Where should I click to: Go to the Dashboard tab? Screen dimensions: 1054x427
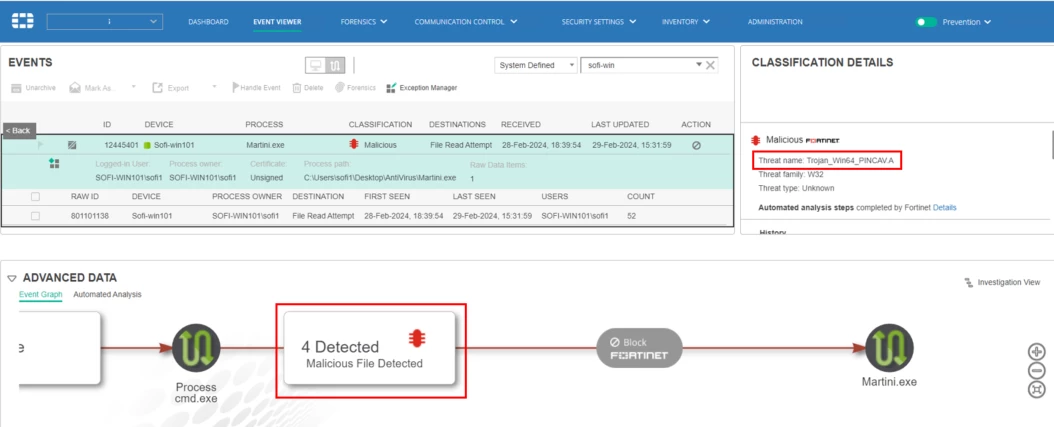[x=208, y=22]
